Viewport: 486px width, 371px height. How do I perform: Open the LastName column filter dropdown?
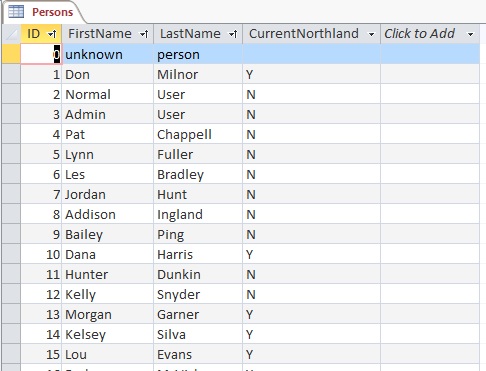pos(233,34)
